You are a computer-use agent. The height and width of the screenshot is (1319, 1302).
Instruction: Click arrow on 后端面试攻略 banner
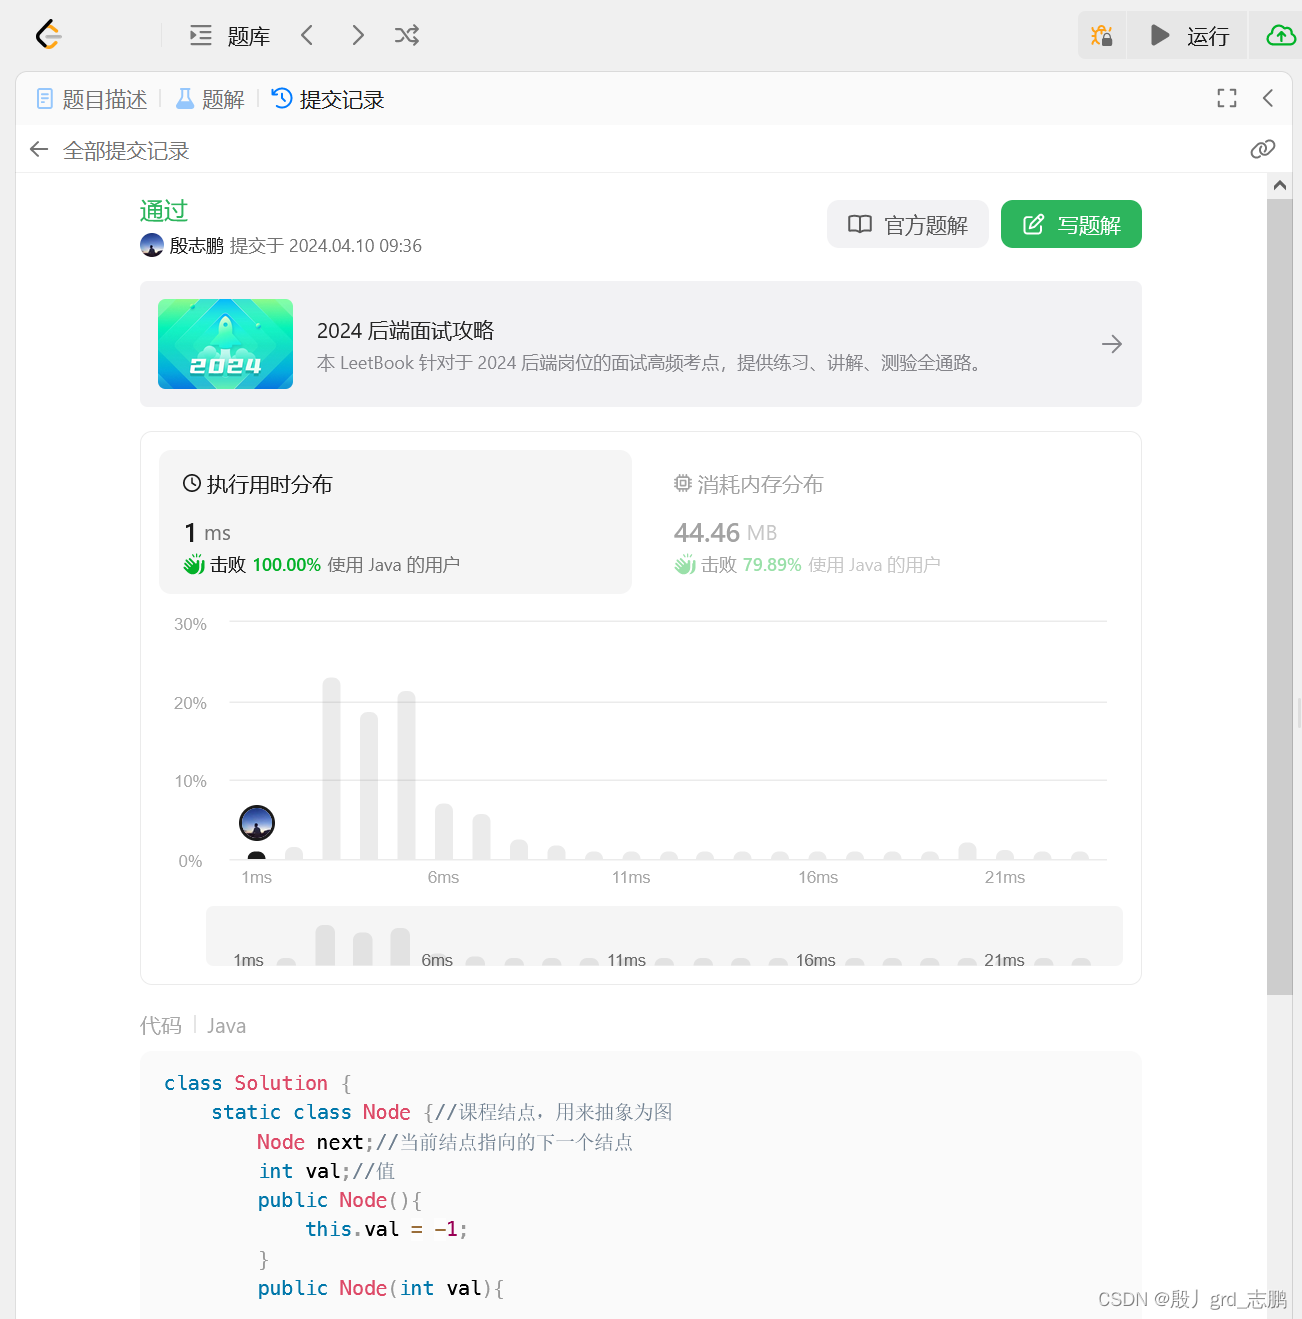click(1112, 344)
